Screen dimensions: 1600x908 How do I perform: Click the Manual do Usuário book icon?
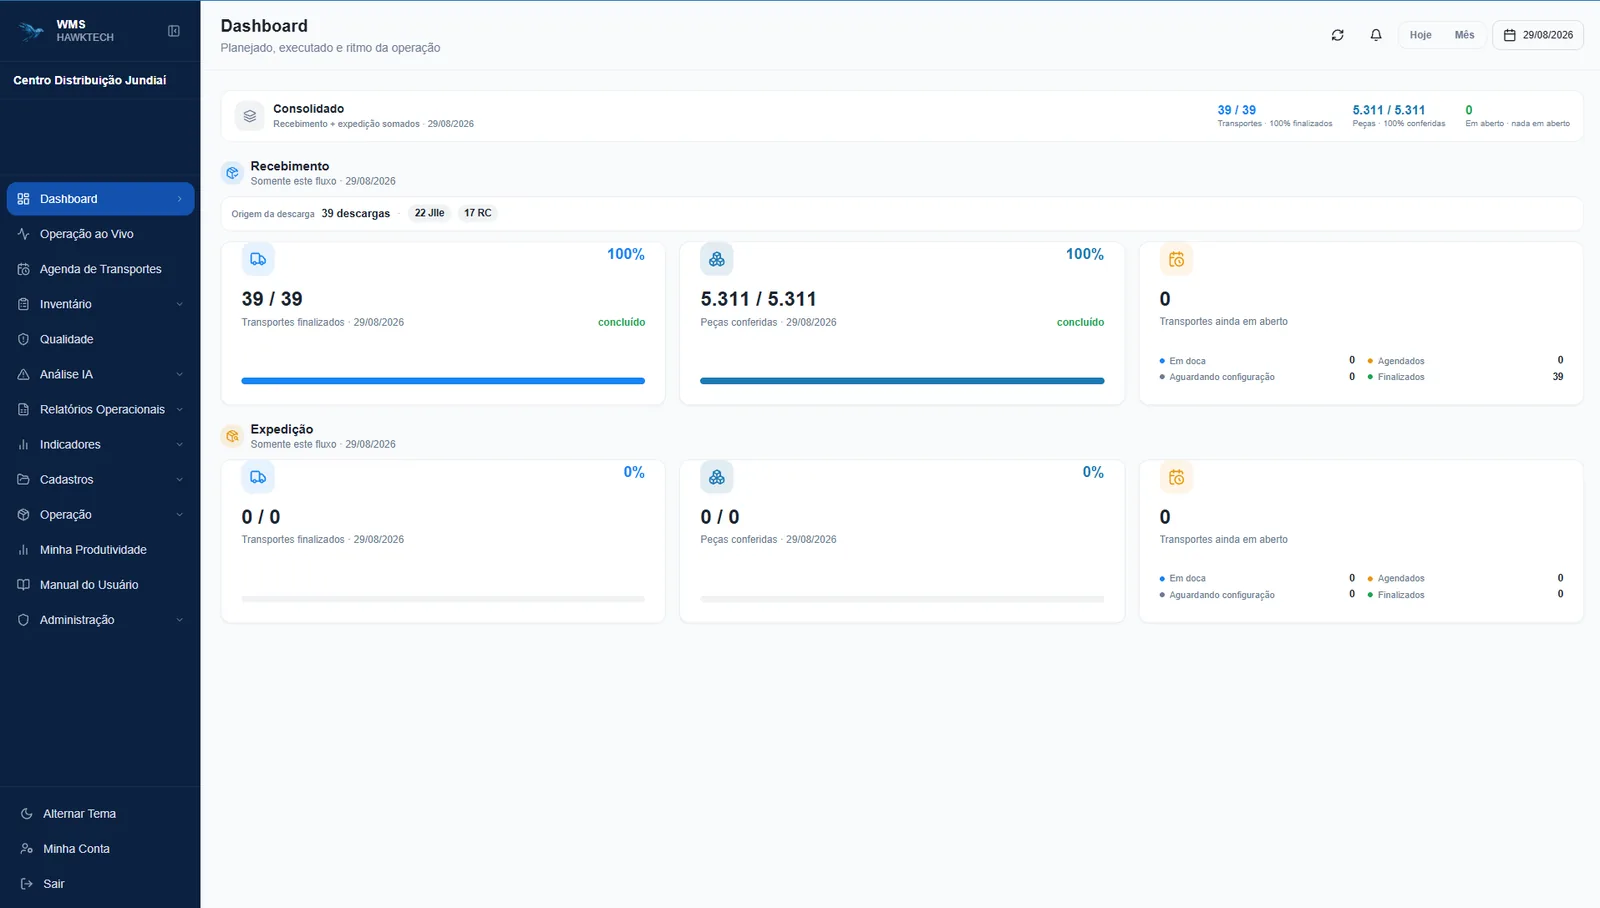23,585
